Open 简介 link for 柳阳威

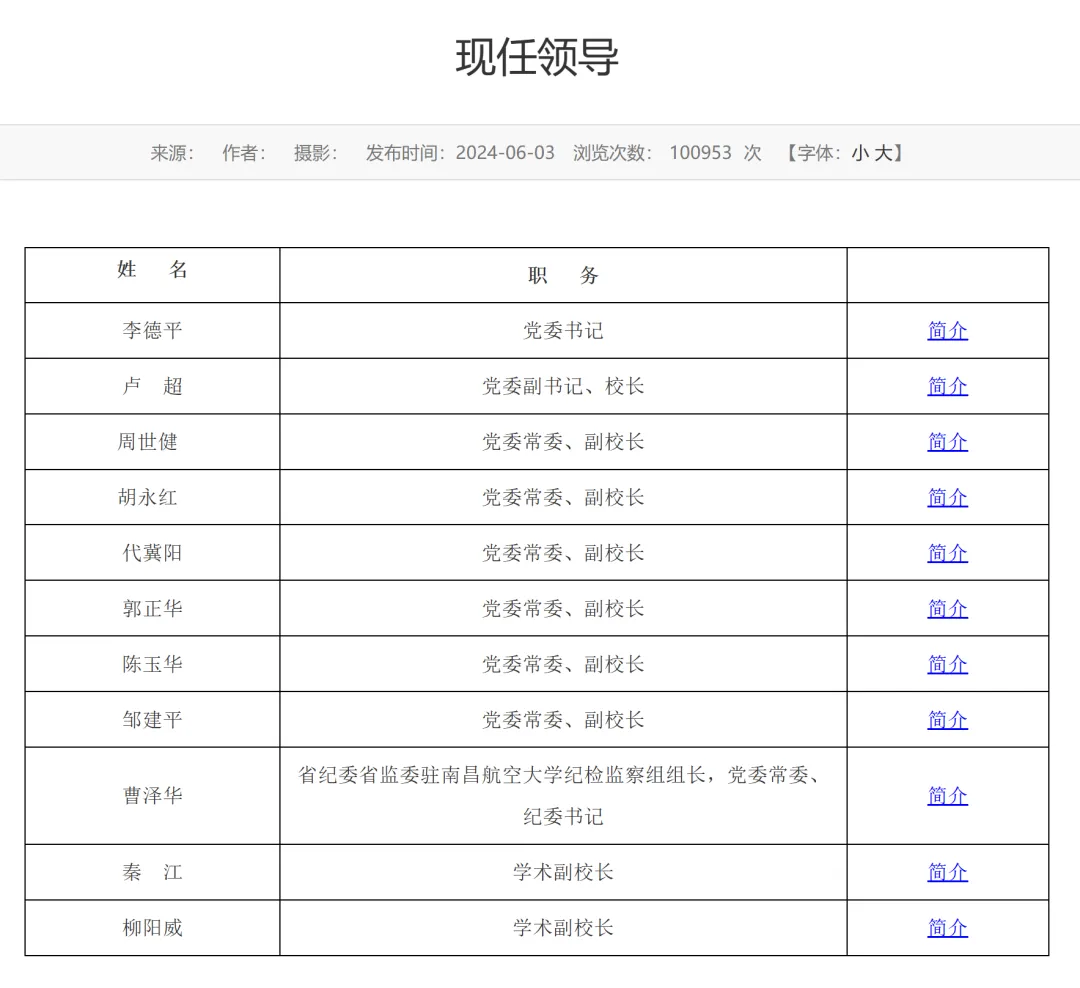(947, 928)
